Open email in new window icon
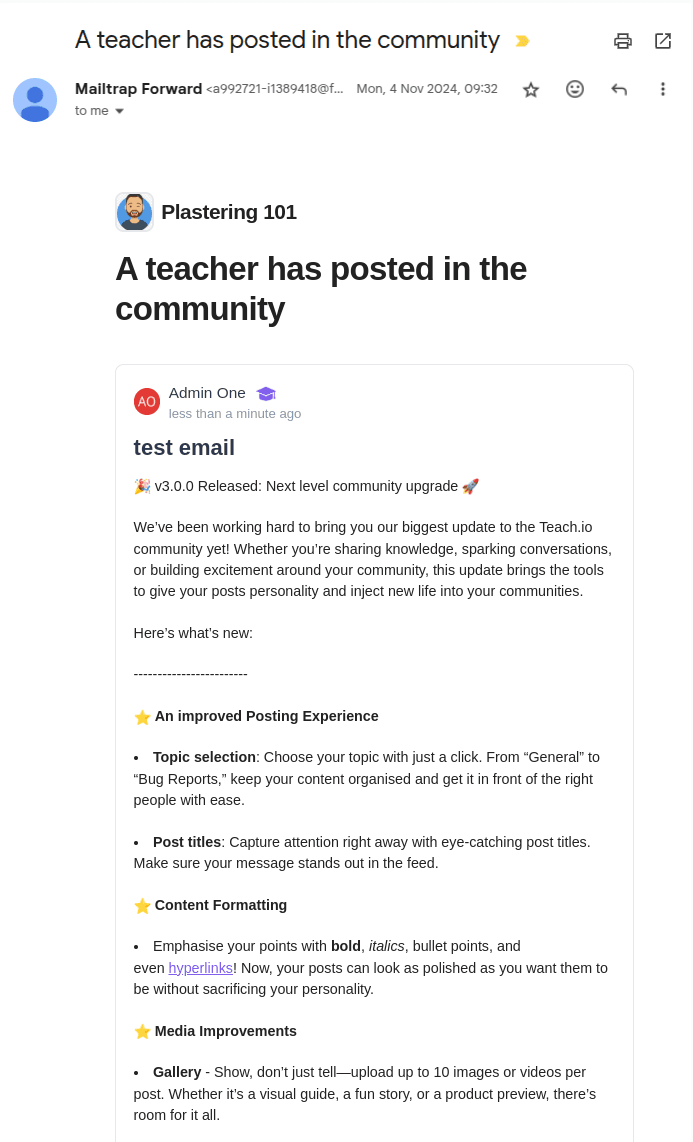 pyautogui.click(x=663, y=41)
